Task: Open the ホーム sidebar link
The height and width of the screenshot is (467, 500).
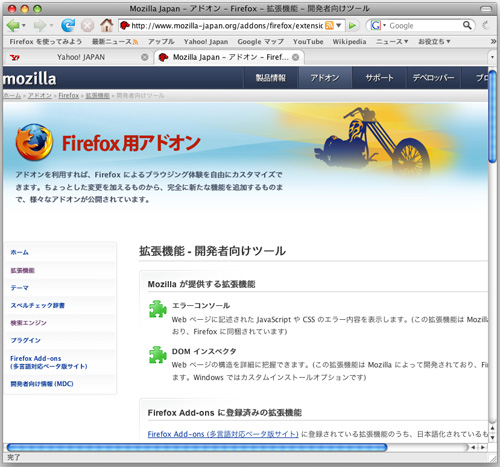Action: pos(19,252)
